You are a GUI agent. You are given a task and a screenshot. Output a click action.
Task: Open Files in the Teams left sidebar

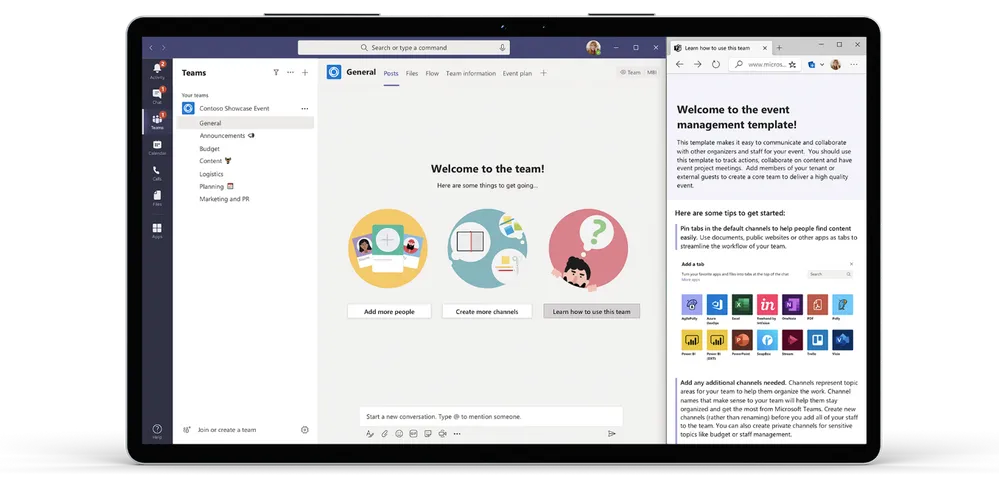(157, 199)
